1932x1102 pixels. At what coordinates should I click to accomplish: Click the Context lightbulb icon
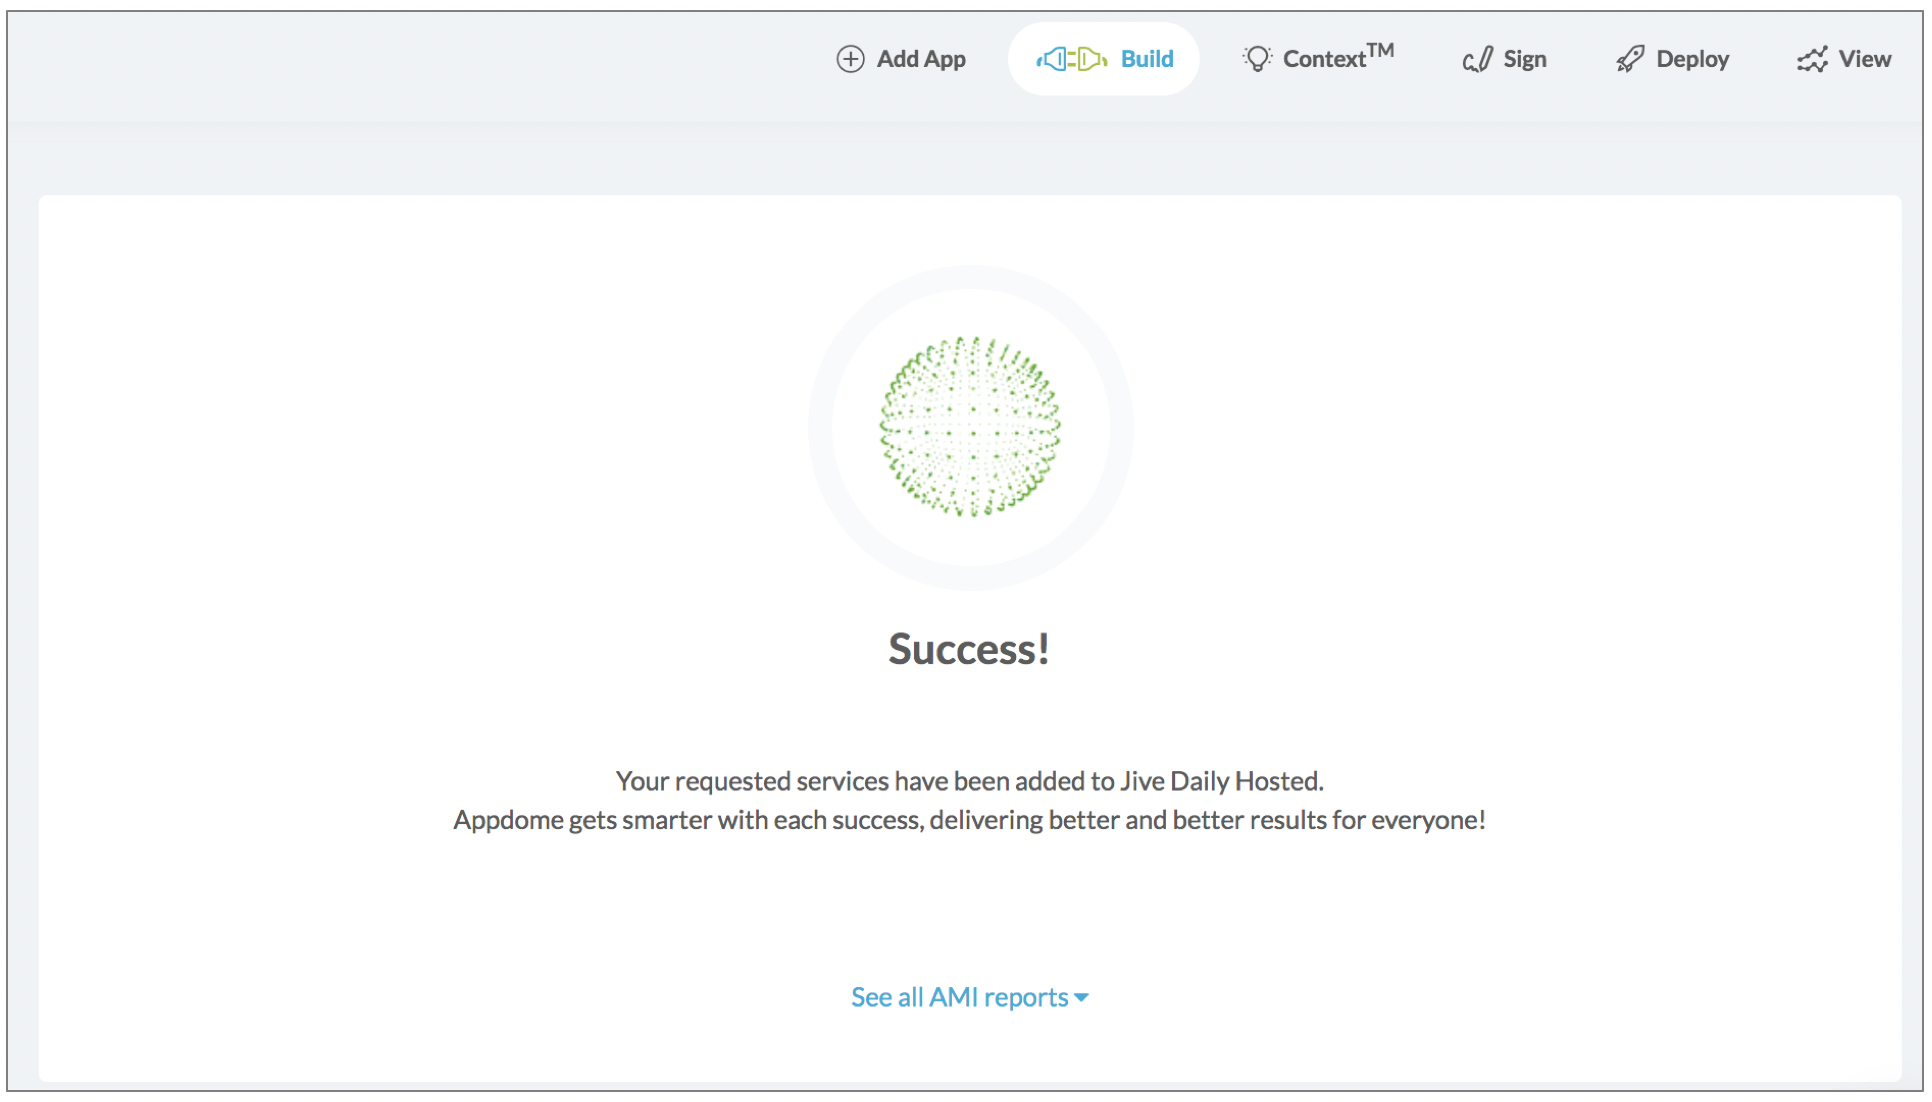[x=1257, y=59]
